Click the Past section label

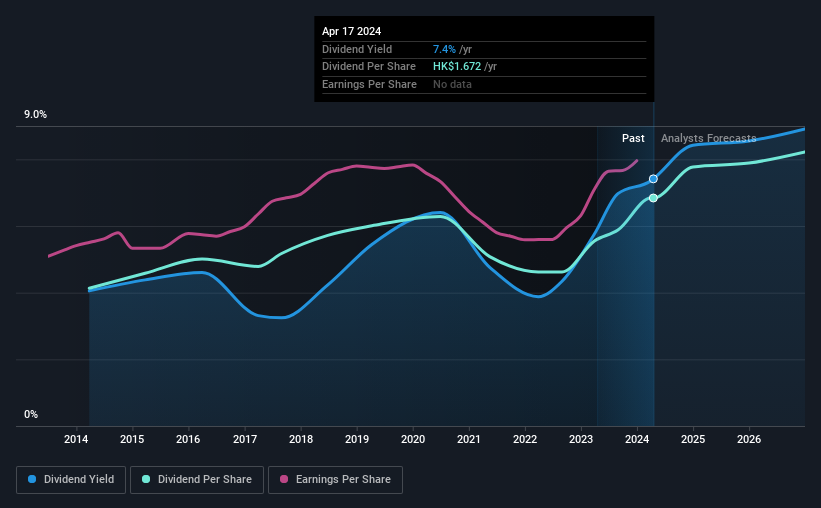[633, 138]
